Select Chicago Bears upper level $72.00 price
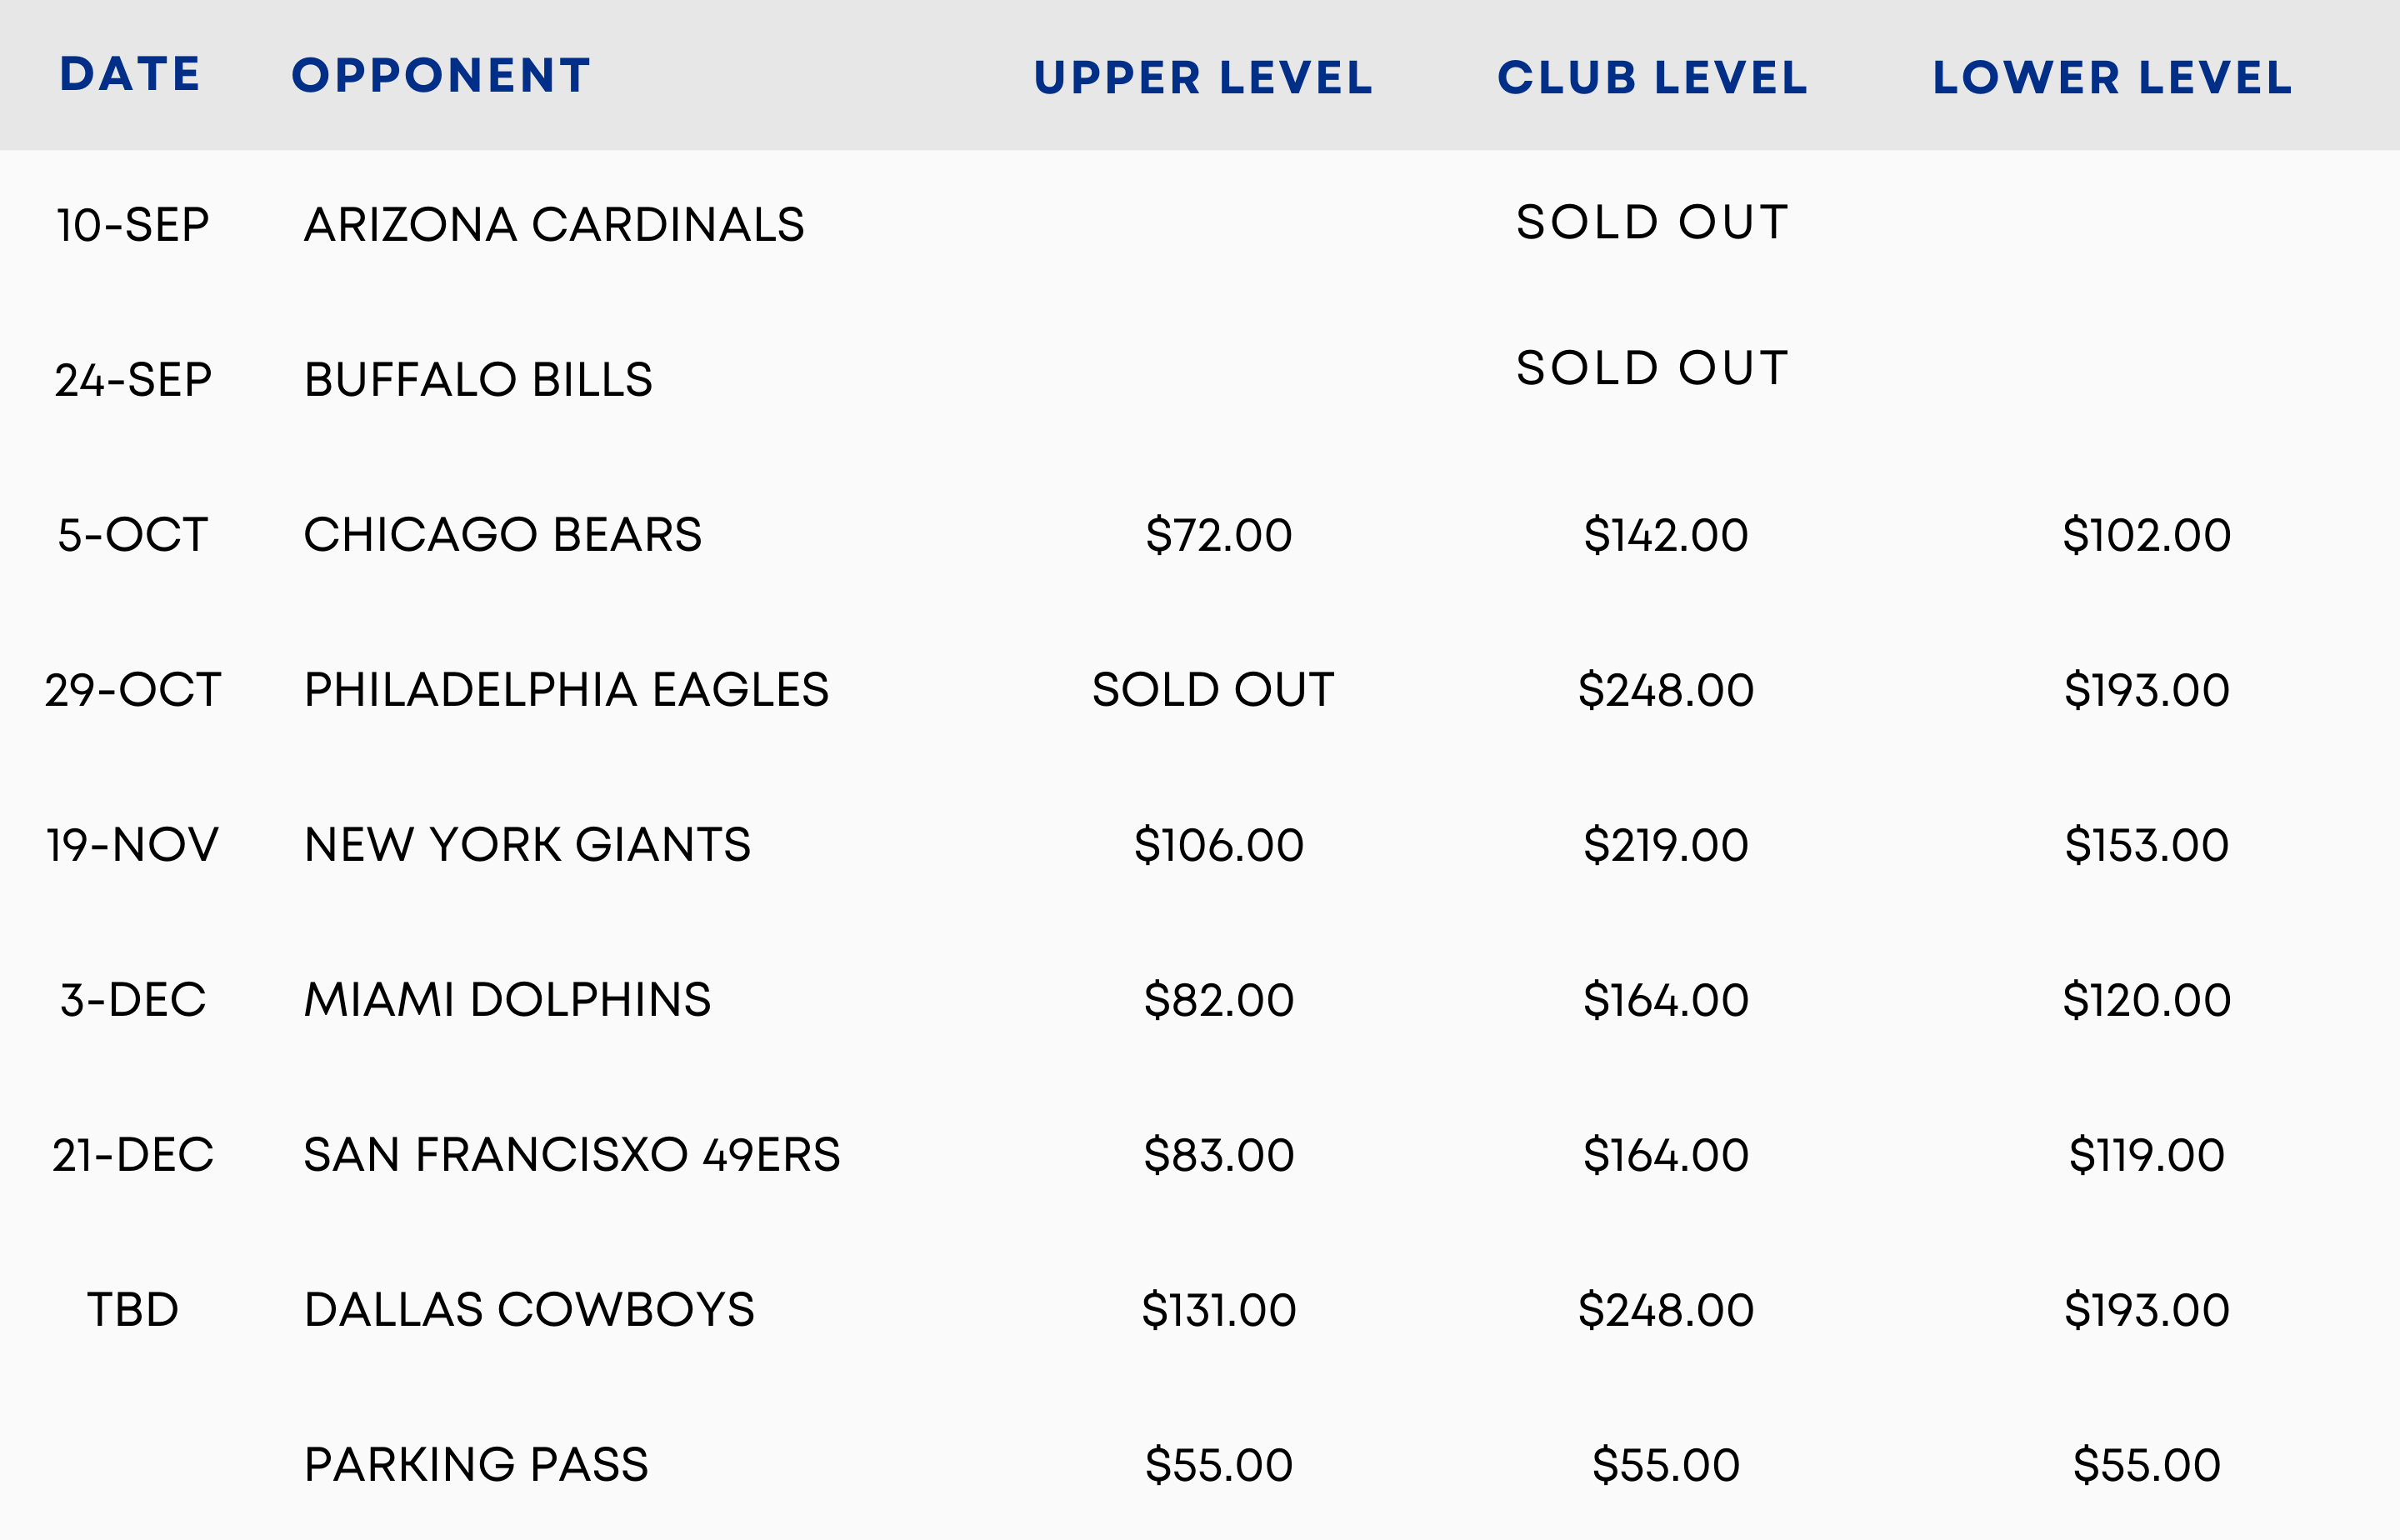Viewport: 2400px width, 1540px height. 1218,535
